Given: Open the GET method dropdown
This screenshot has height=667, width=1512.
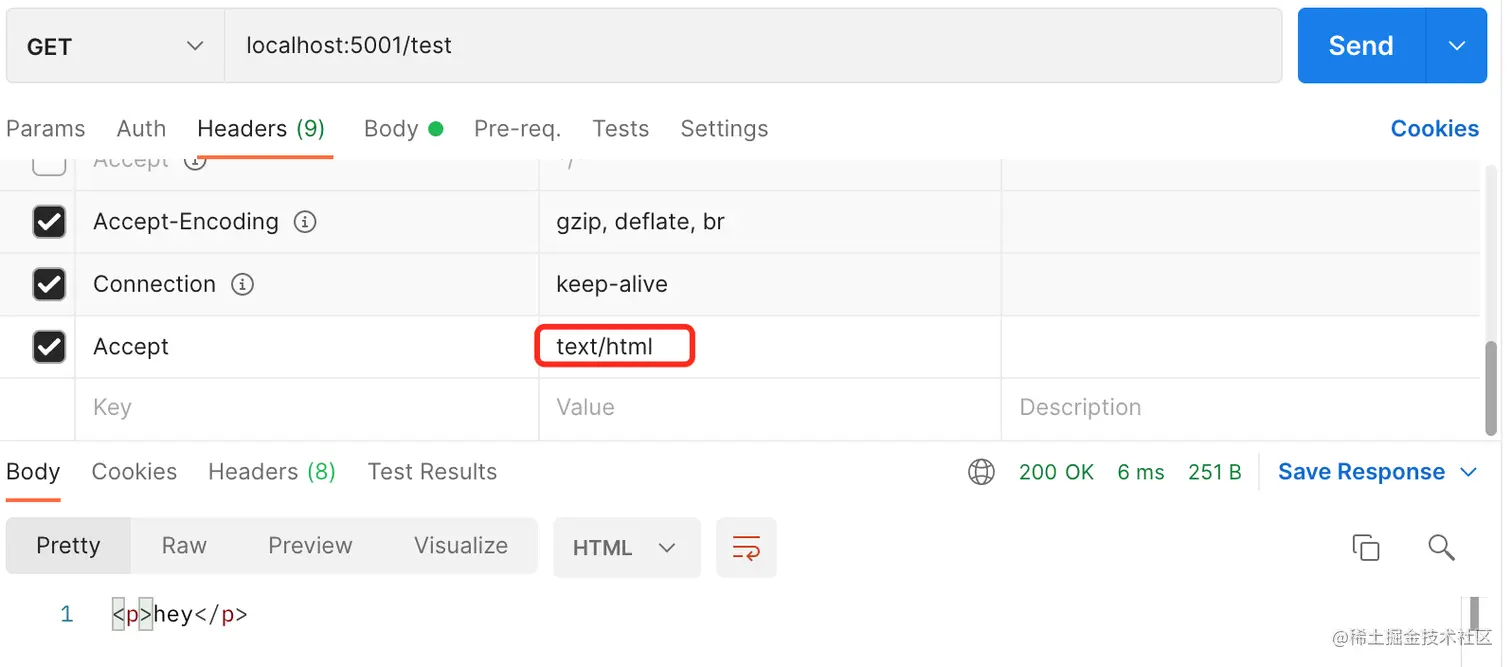Looking at the screenshot, I should 115,46.
